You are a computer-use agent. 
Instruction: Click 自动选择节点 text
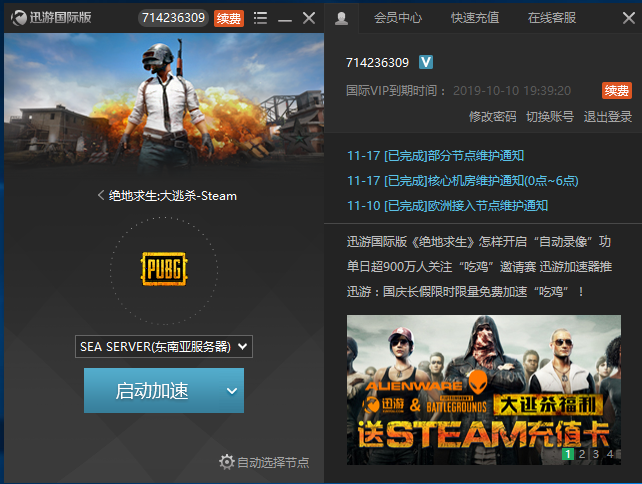[273, 463]
